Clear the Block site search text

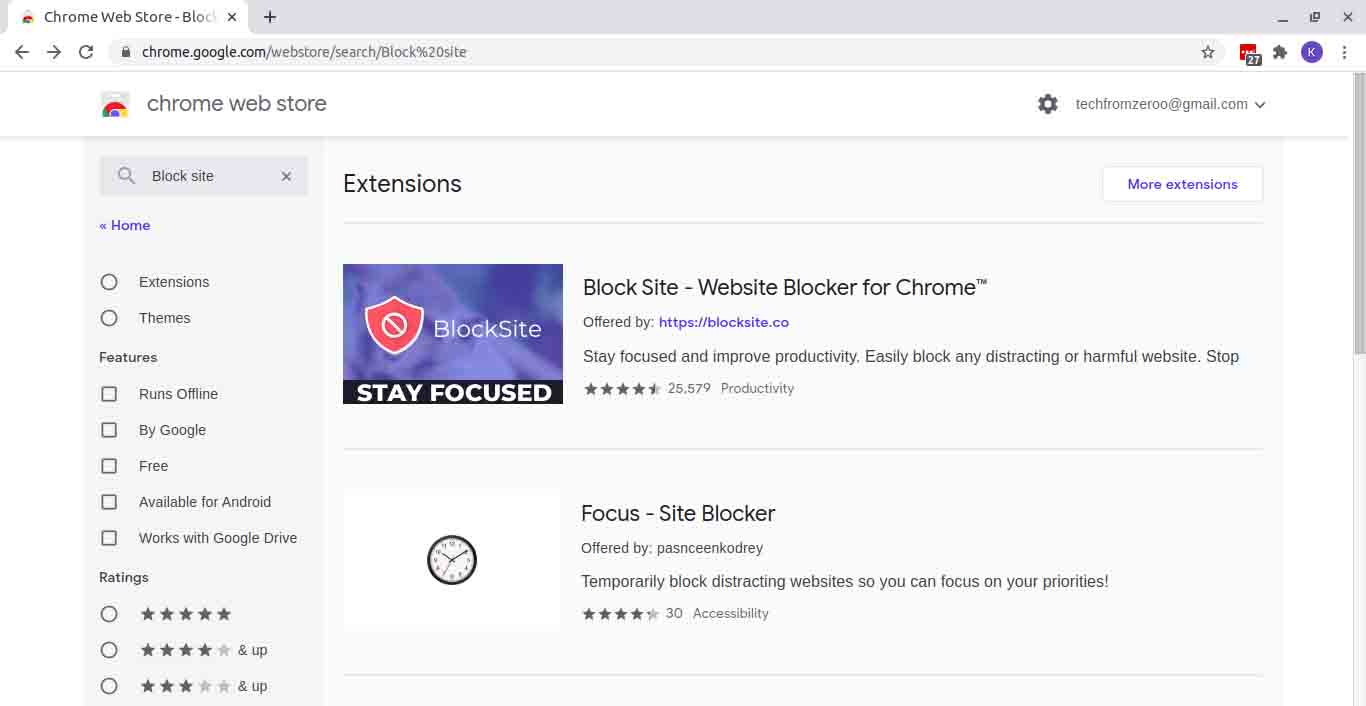pyautogui.click(x=286, y=176)
